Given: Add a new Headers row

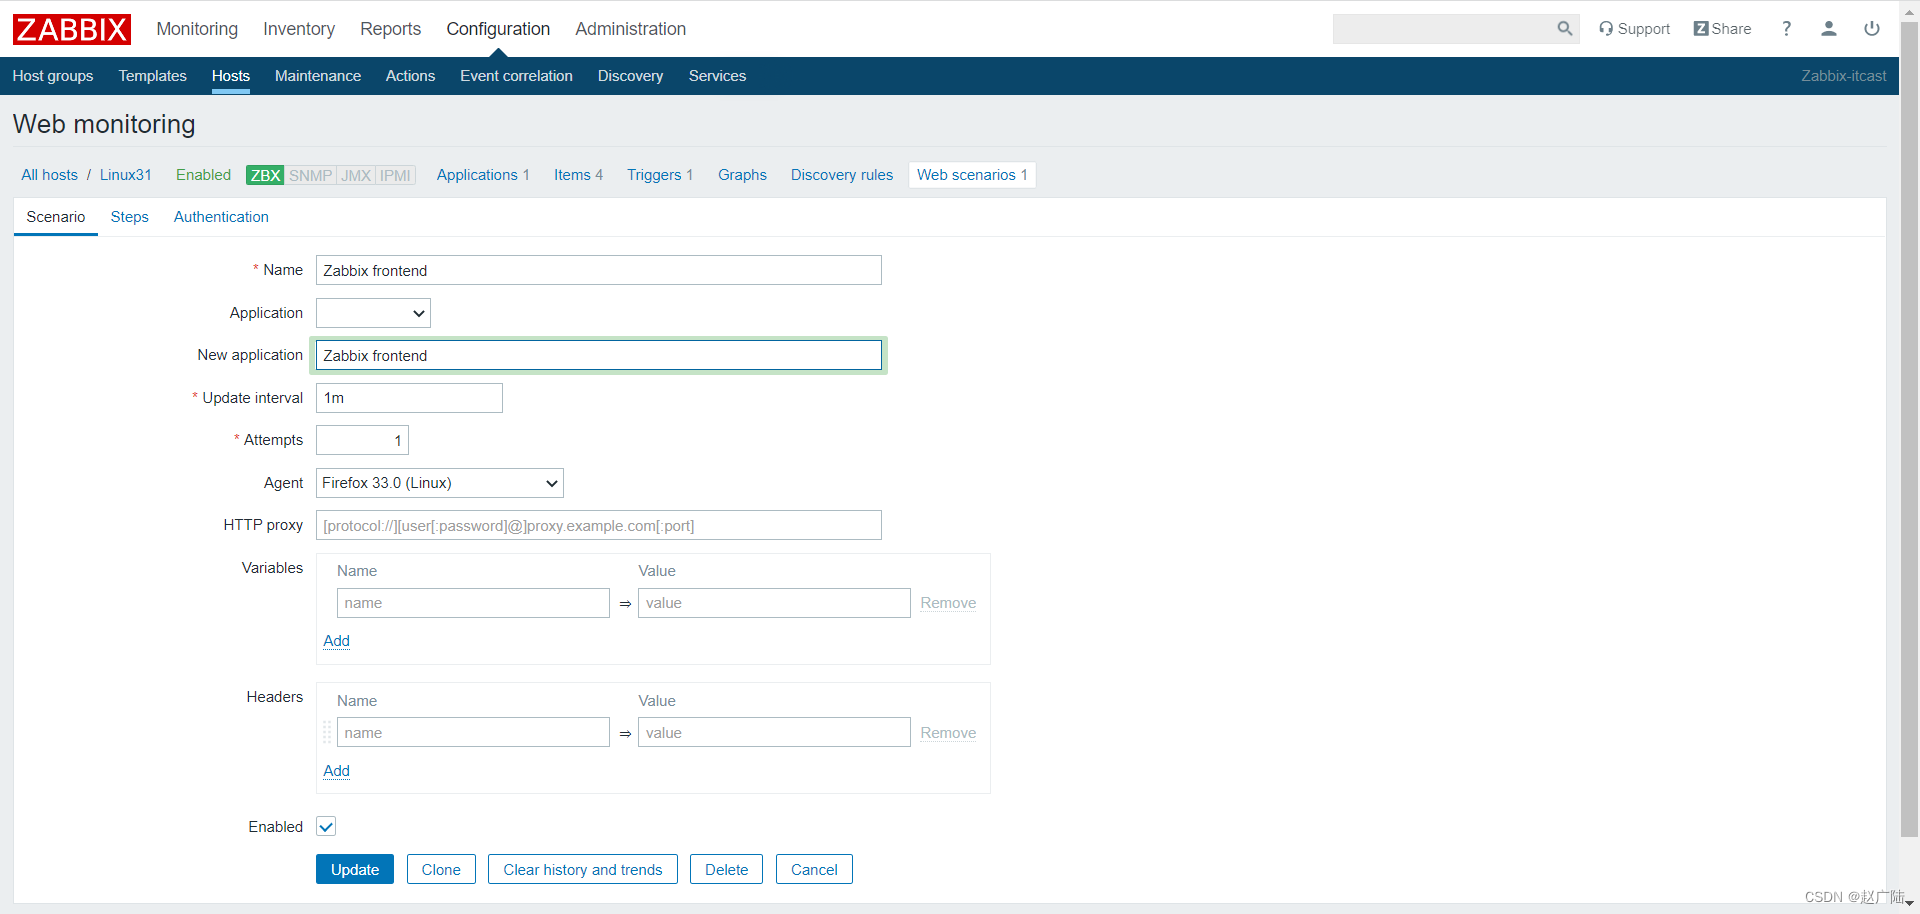Looking at the screenshot, I should [x=336, y=771].
